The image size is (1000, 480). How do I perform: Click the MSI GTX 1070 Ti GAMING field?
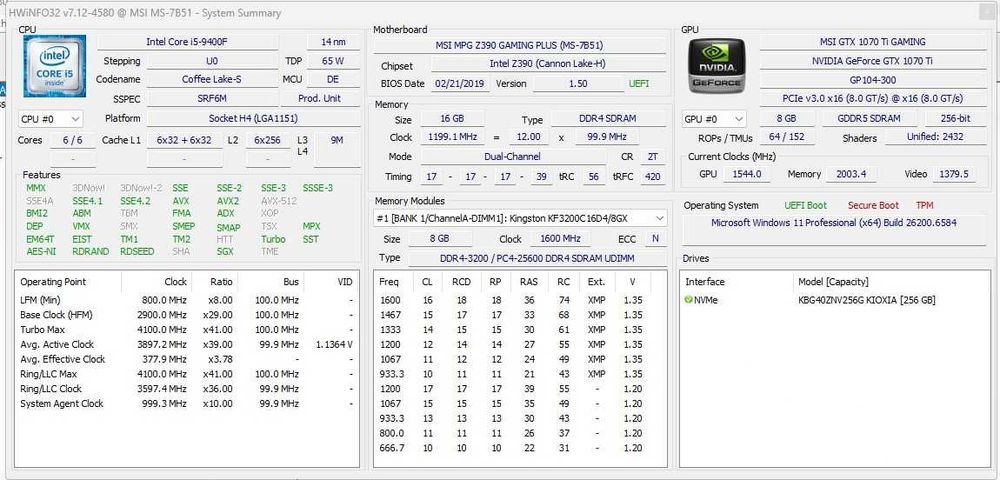[x=872, y=42]
